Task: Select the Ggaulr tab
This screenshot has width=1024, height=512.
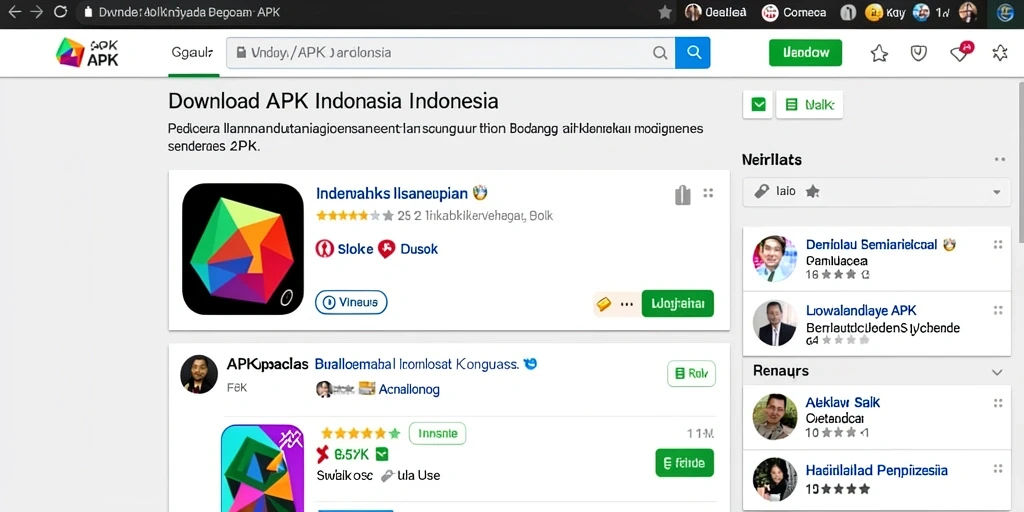Action: click(193, 54)
